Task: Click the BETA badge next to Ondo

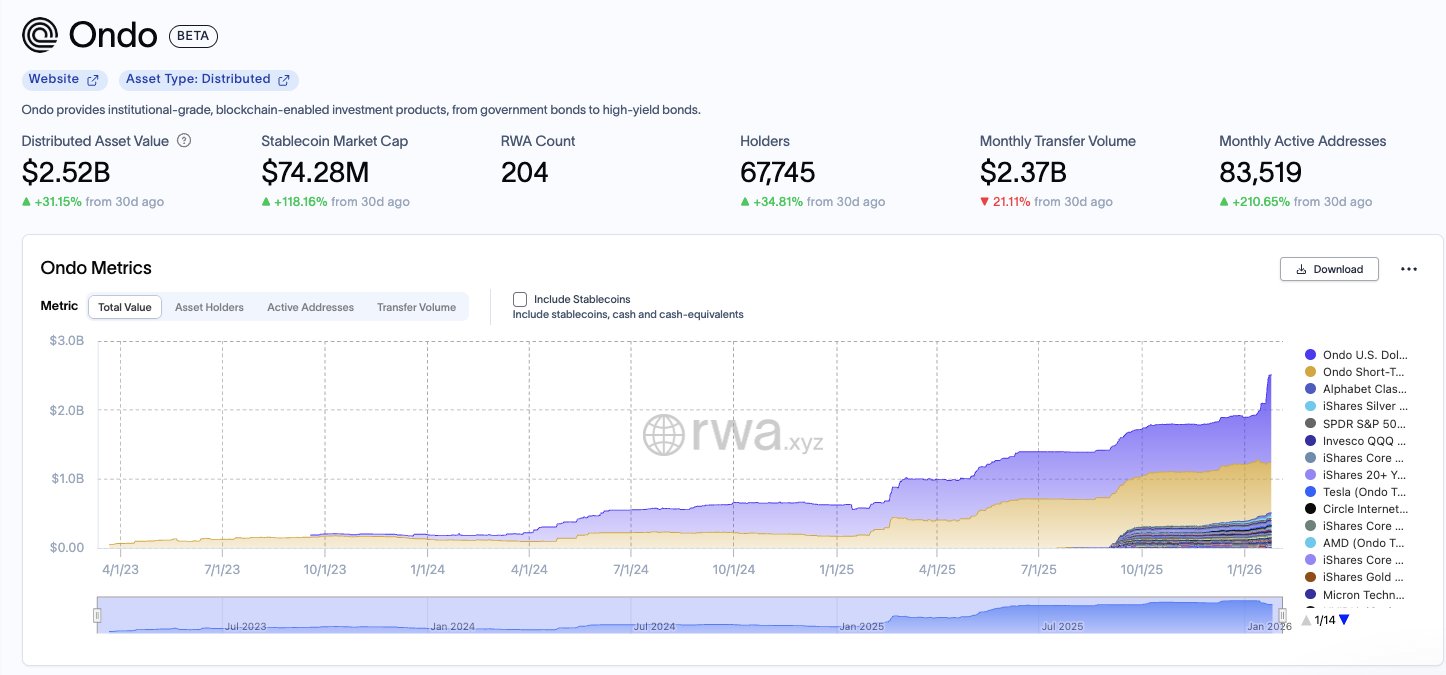Action: tap(193, 36)
